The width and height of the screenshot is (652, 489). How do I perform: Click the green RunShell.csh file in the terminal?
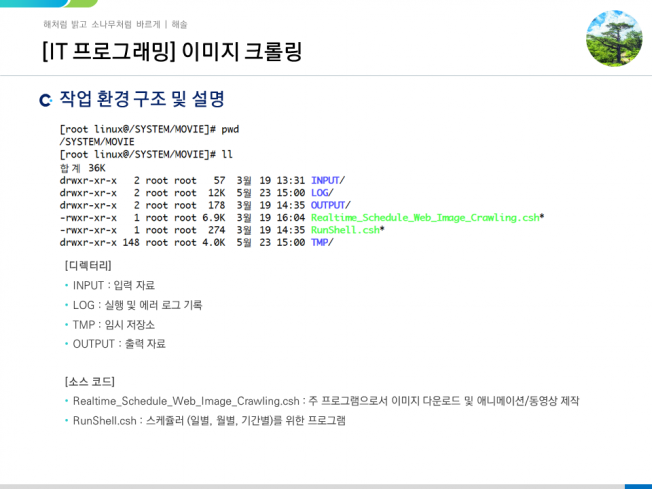tap(346, 229)
